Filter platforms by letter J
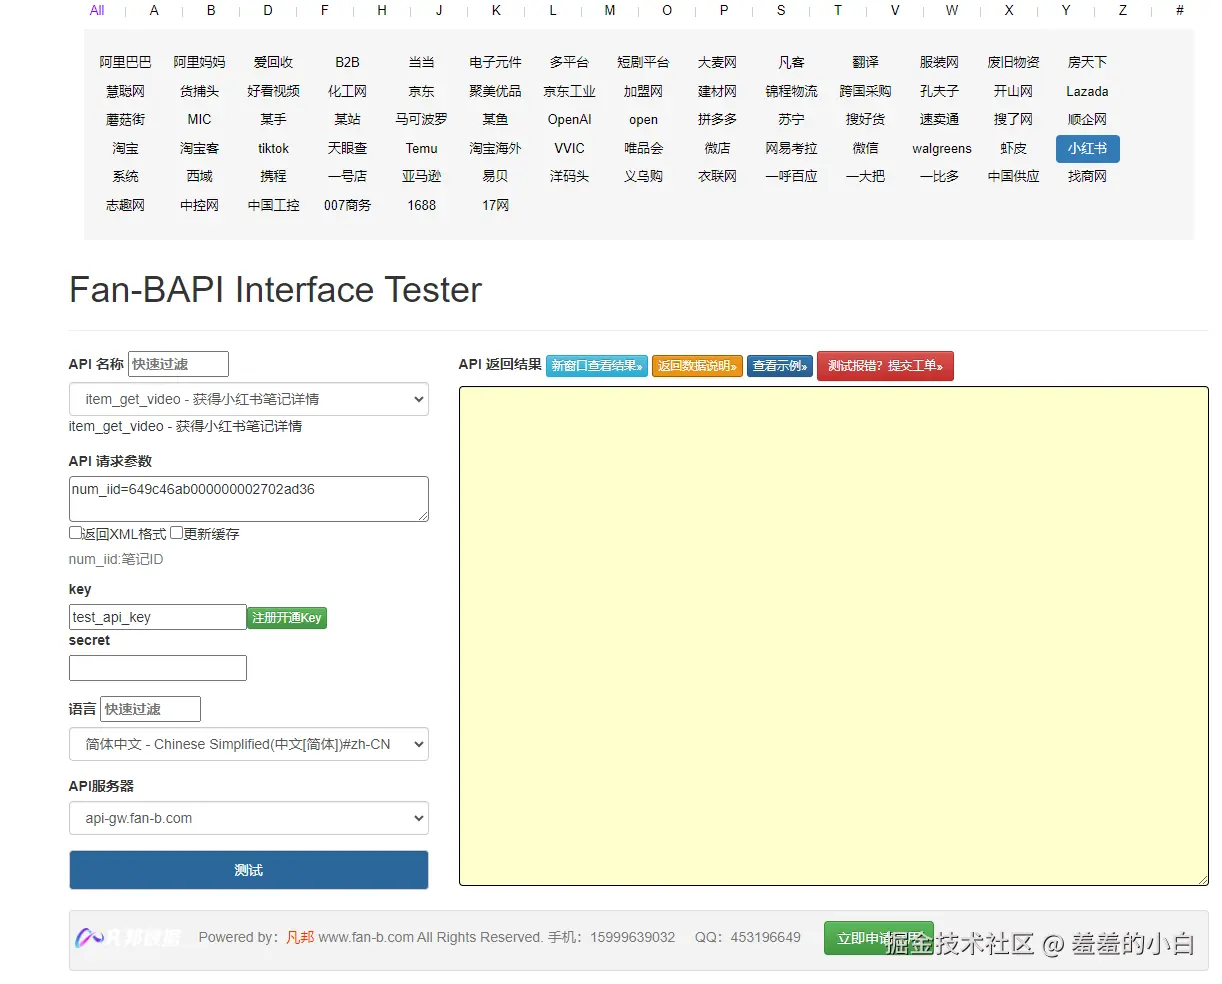Viewport: 1222px width, 984px height. coord(439,10)
